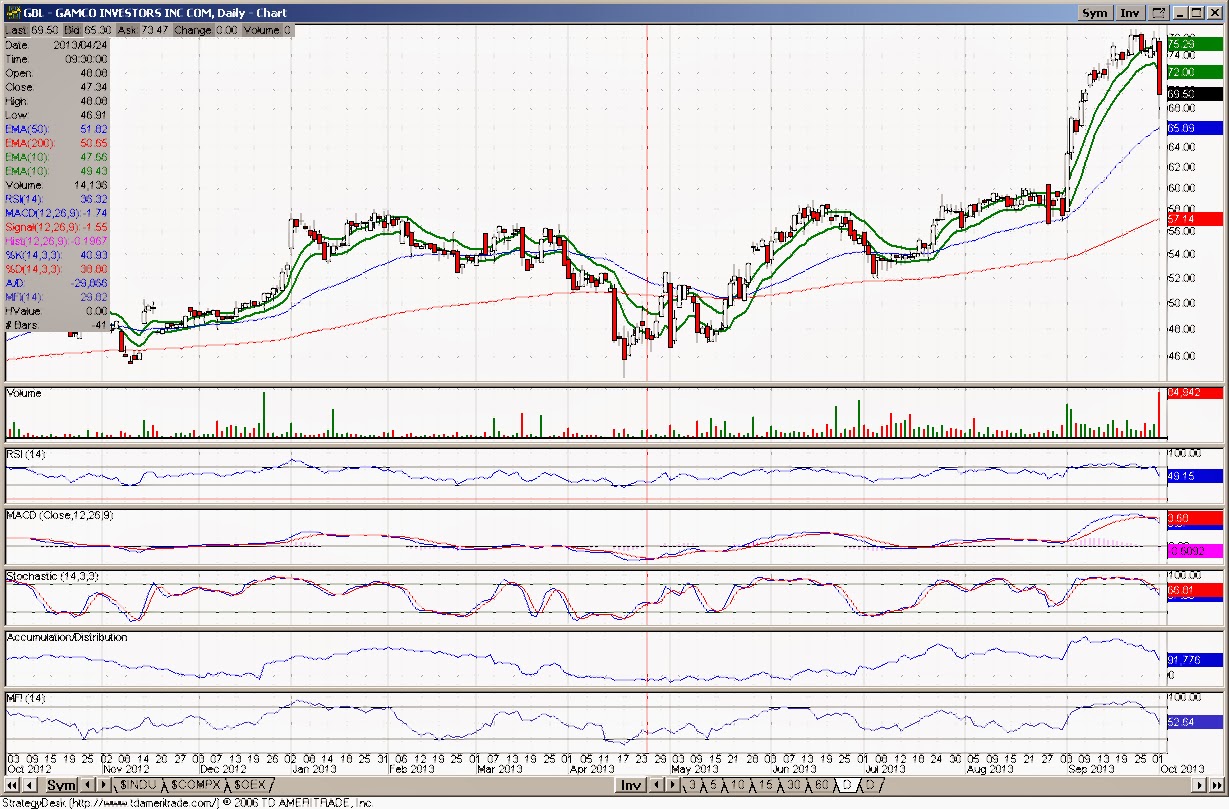The height and width of the screenshot is (809, 1229).
Task: Click the Stochastic (14,3,3) panel title
Action: pos(53,577)
